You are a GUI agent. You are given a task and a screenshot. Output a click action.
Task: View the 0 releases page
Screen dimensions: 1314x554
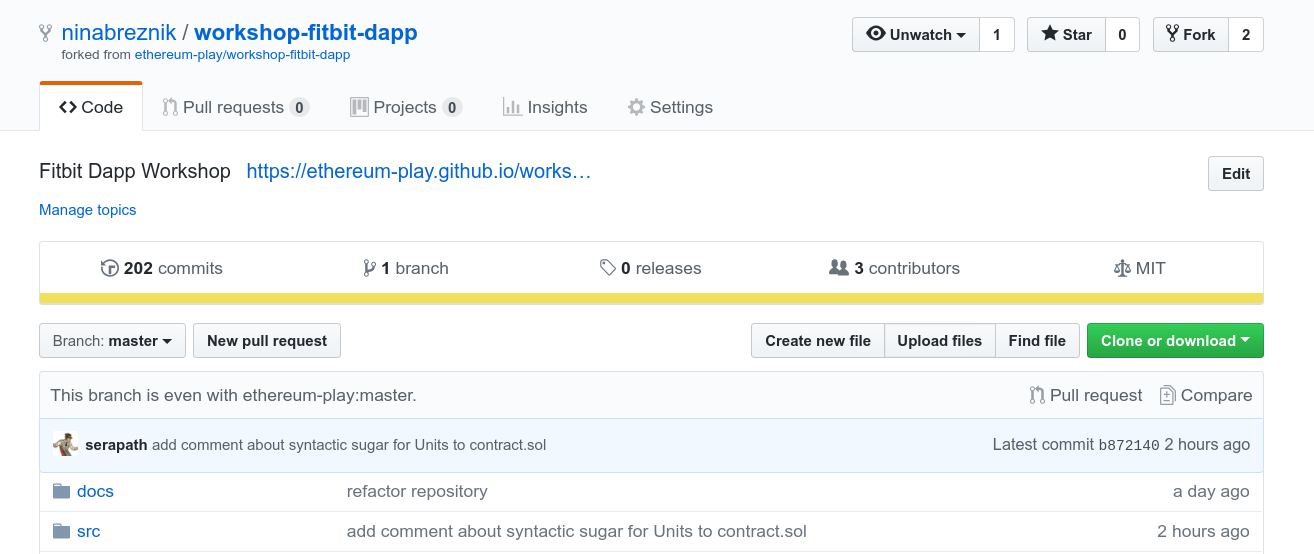pyautogui.click(x=650, y=268)
